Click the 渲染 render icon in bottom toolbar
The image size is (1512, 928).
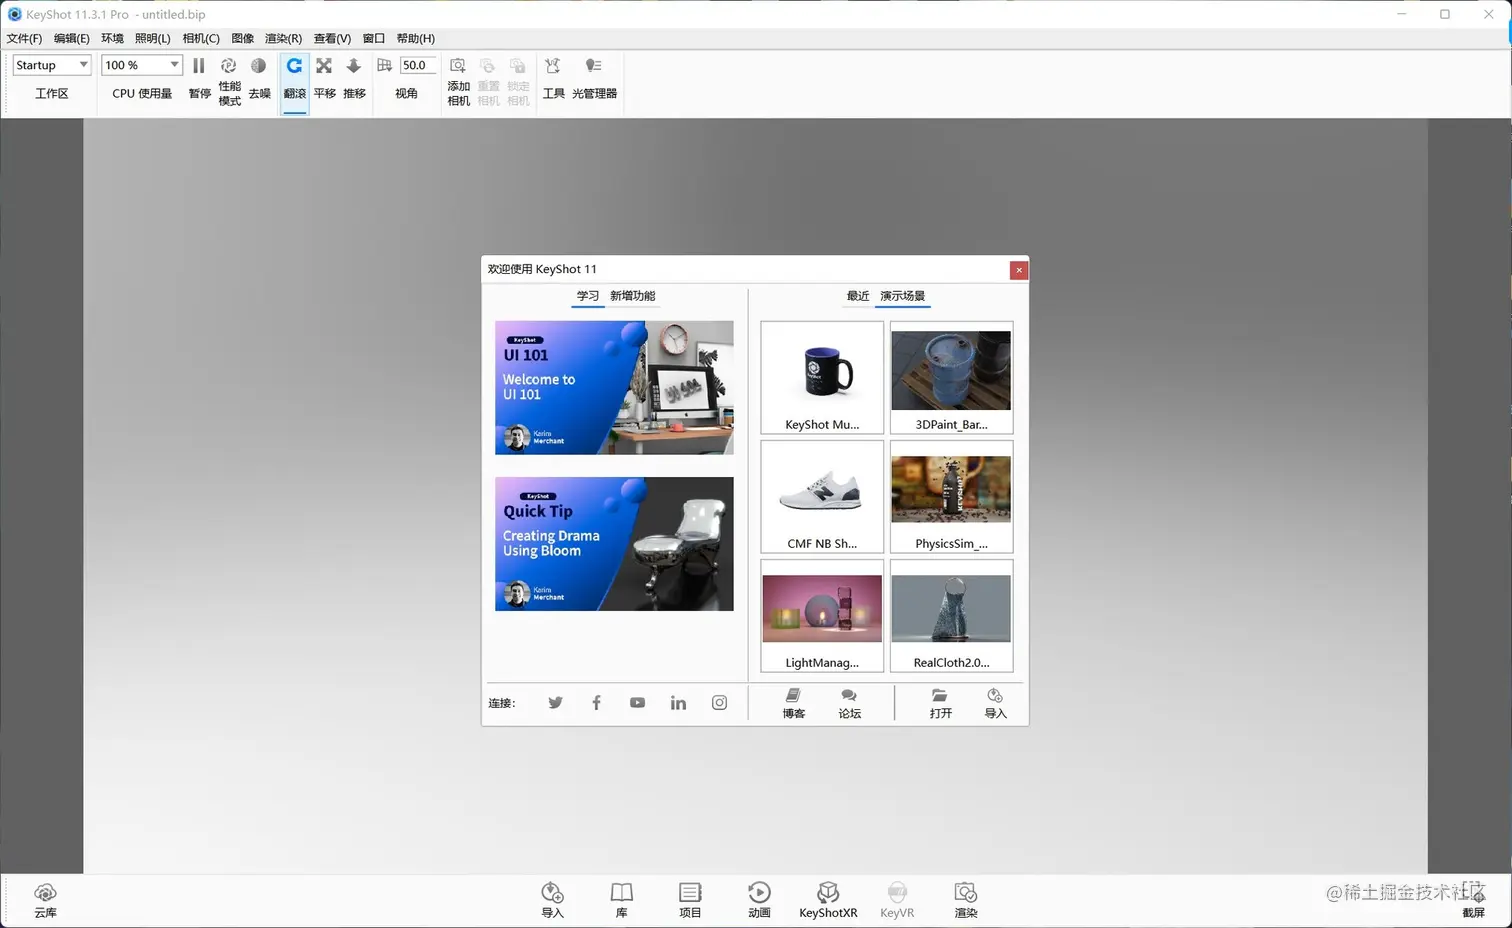pyautogui.click(x=965, y=900)
